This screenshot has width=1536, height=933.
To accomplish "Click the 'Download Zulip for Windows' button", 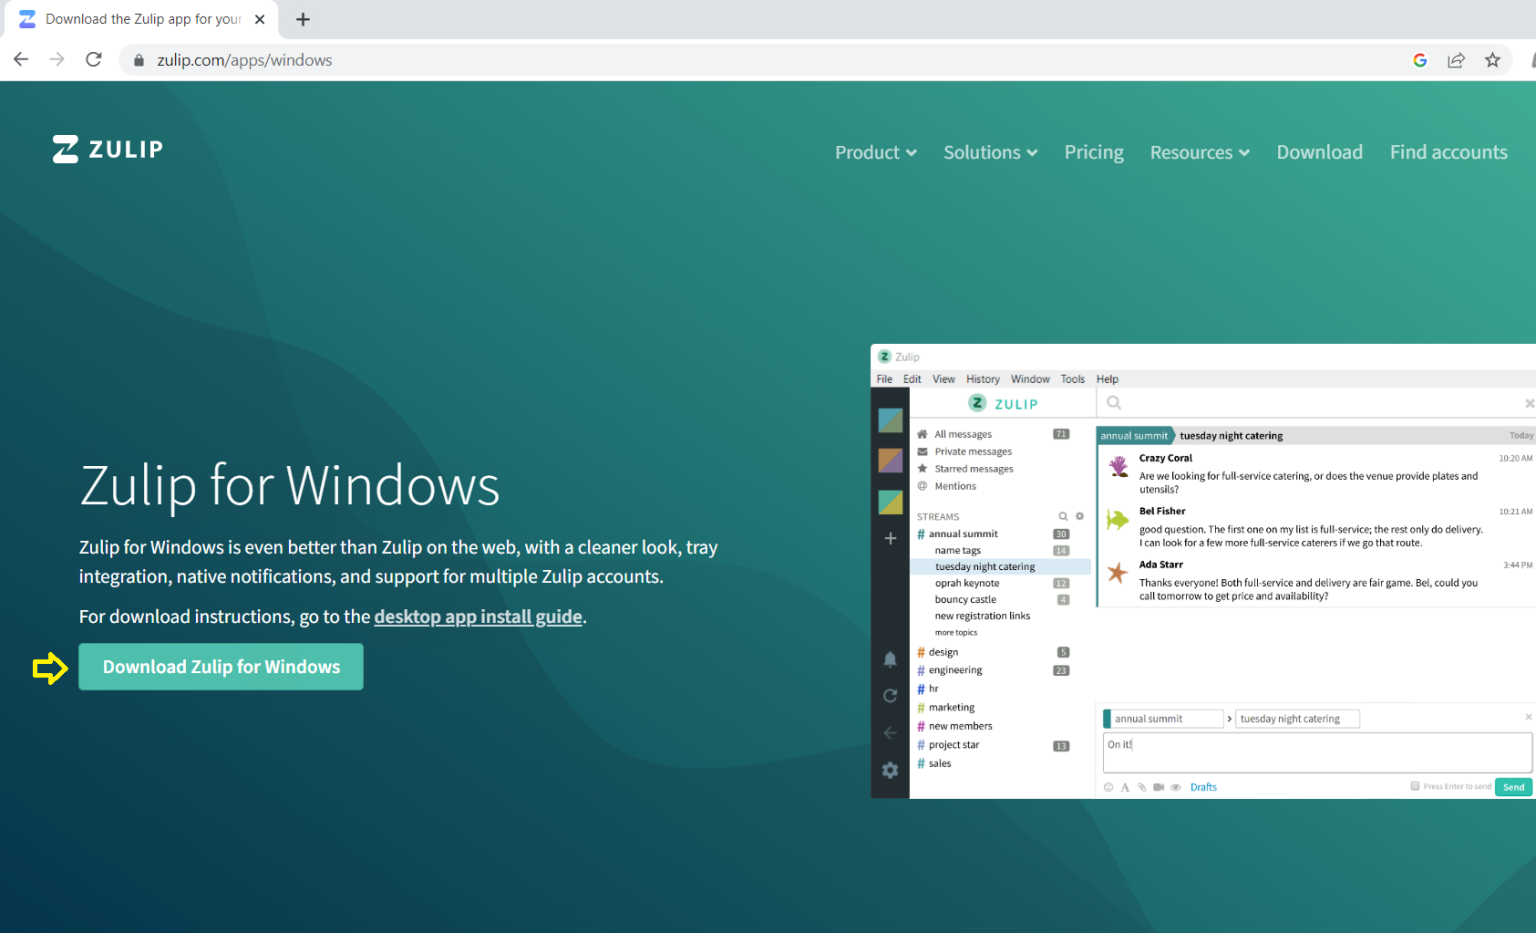I will pyautogui.click(x=220, y=666).
